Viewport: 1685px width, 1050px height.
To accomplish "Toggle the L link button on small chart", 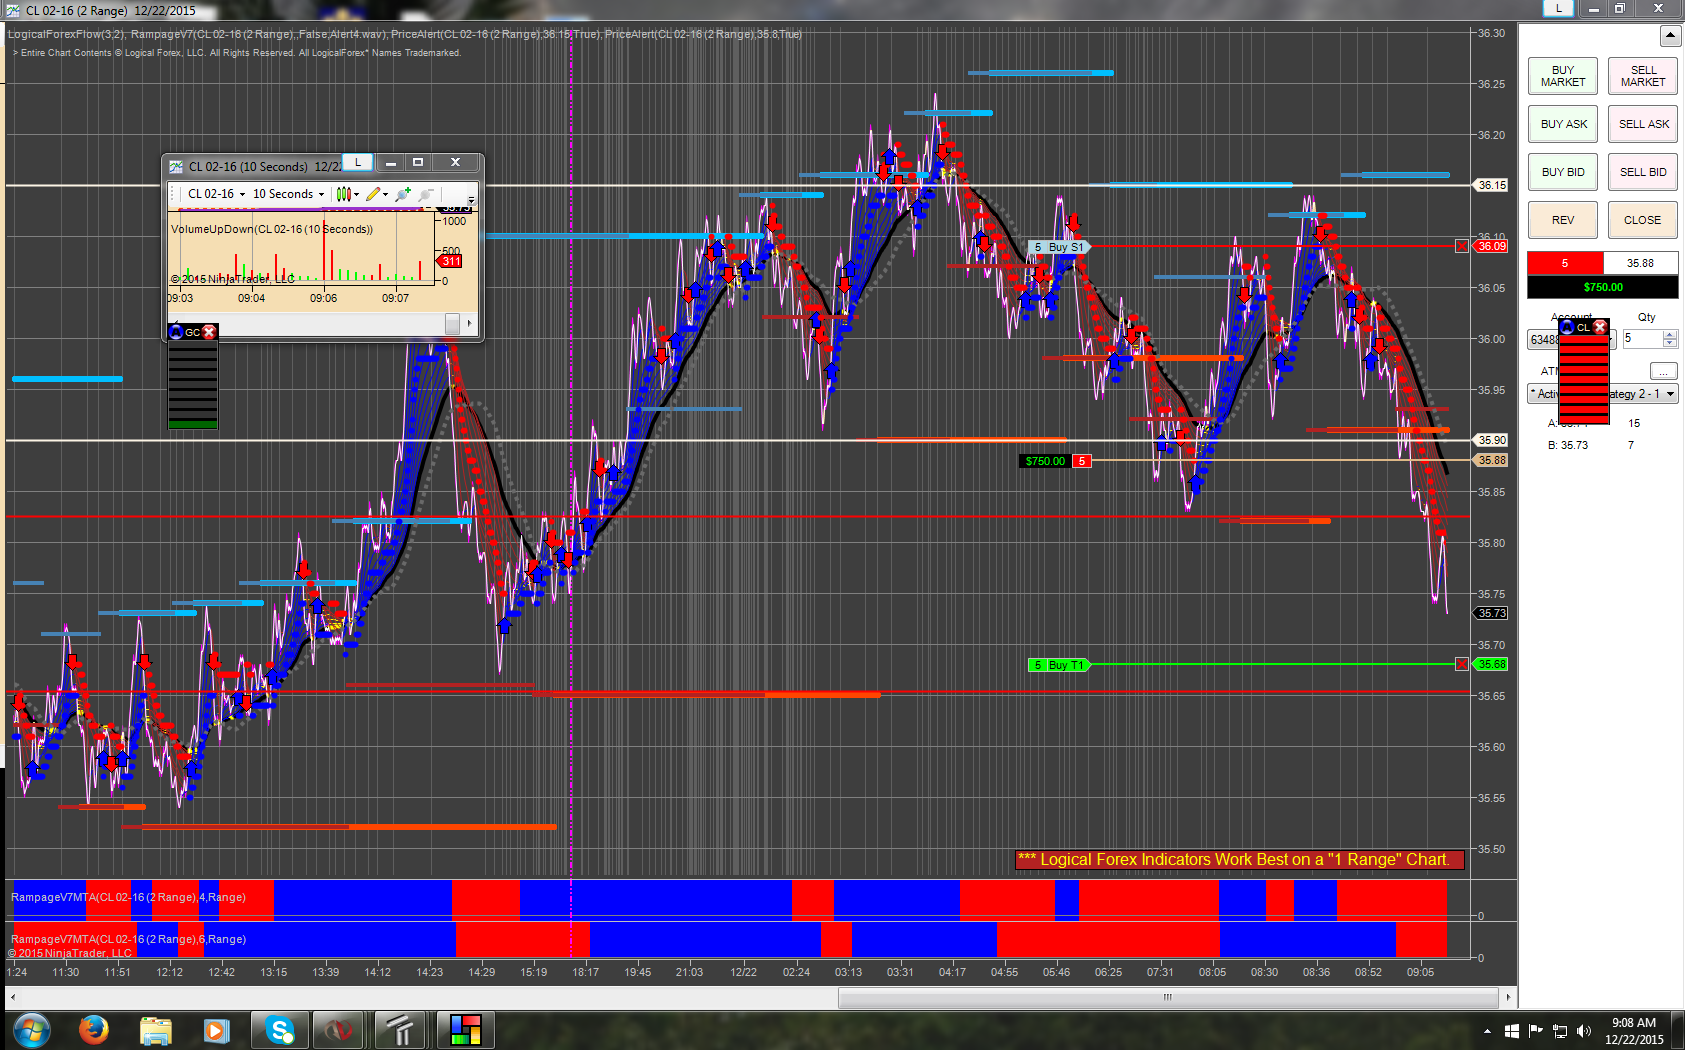I will [357, 162].
